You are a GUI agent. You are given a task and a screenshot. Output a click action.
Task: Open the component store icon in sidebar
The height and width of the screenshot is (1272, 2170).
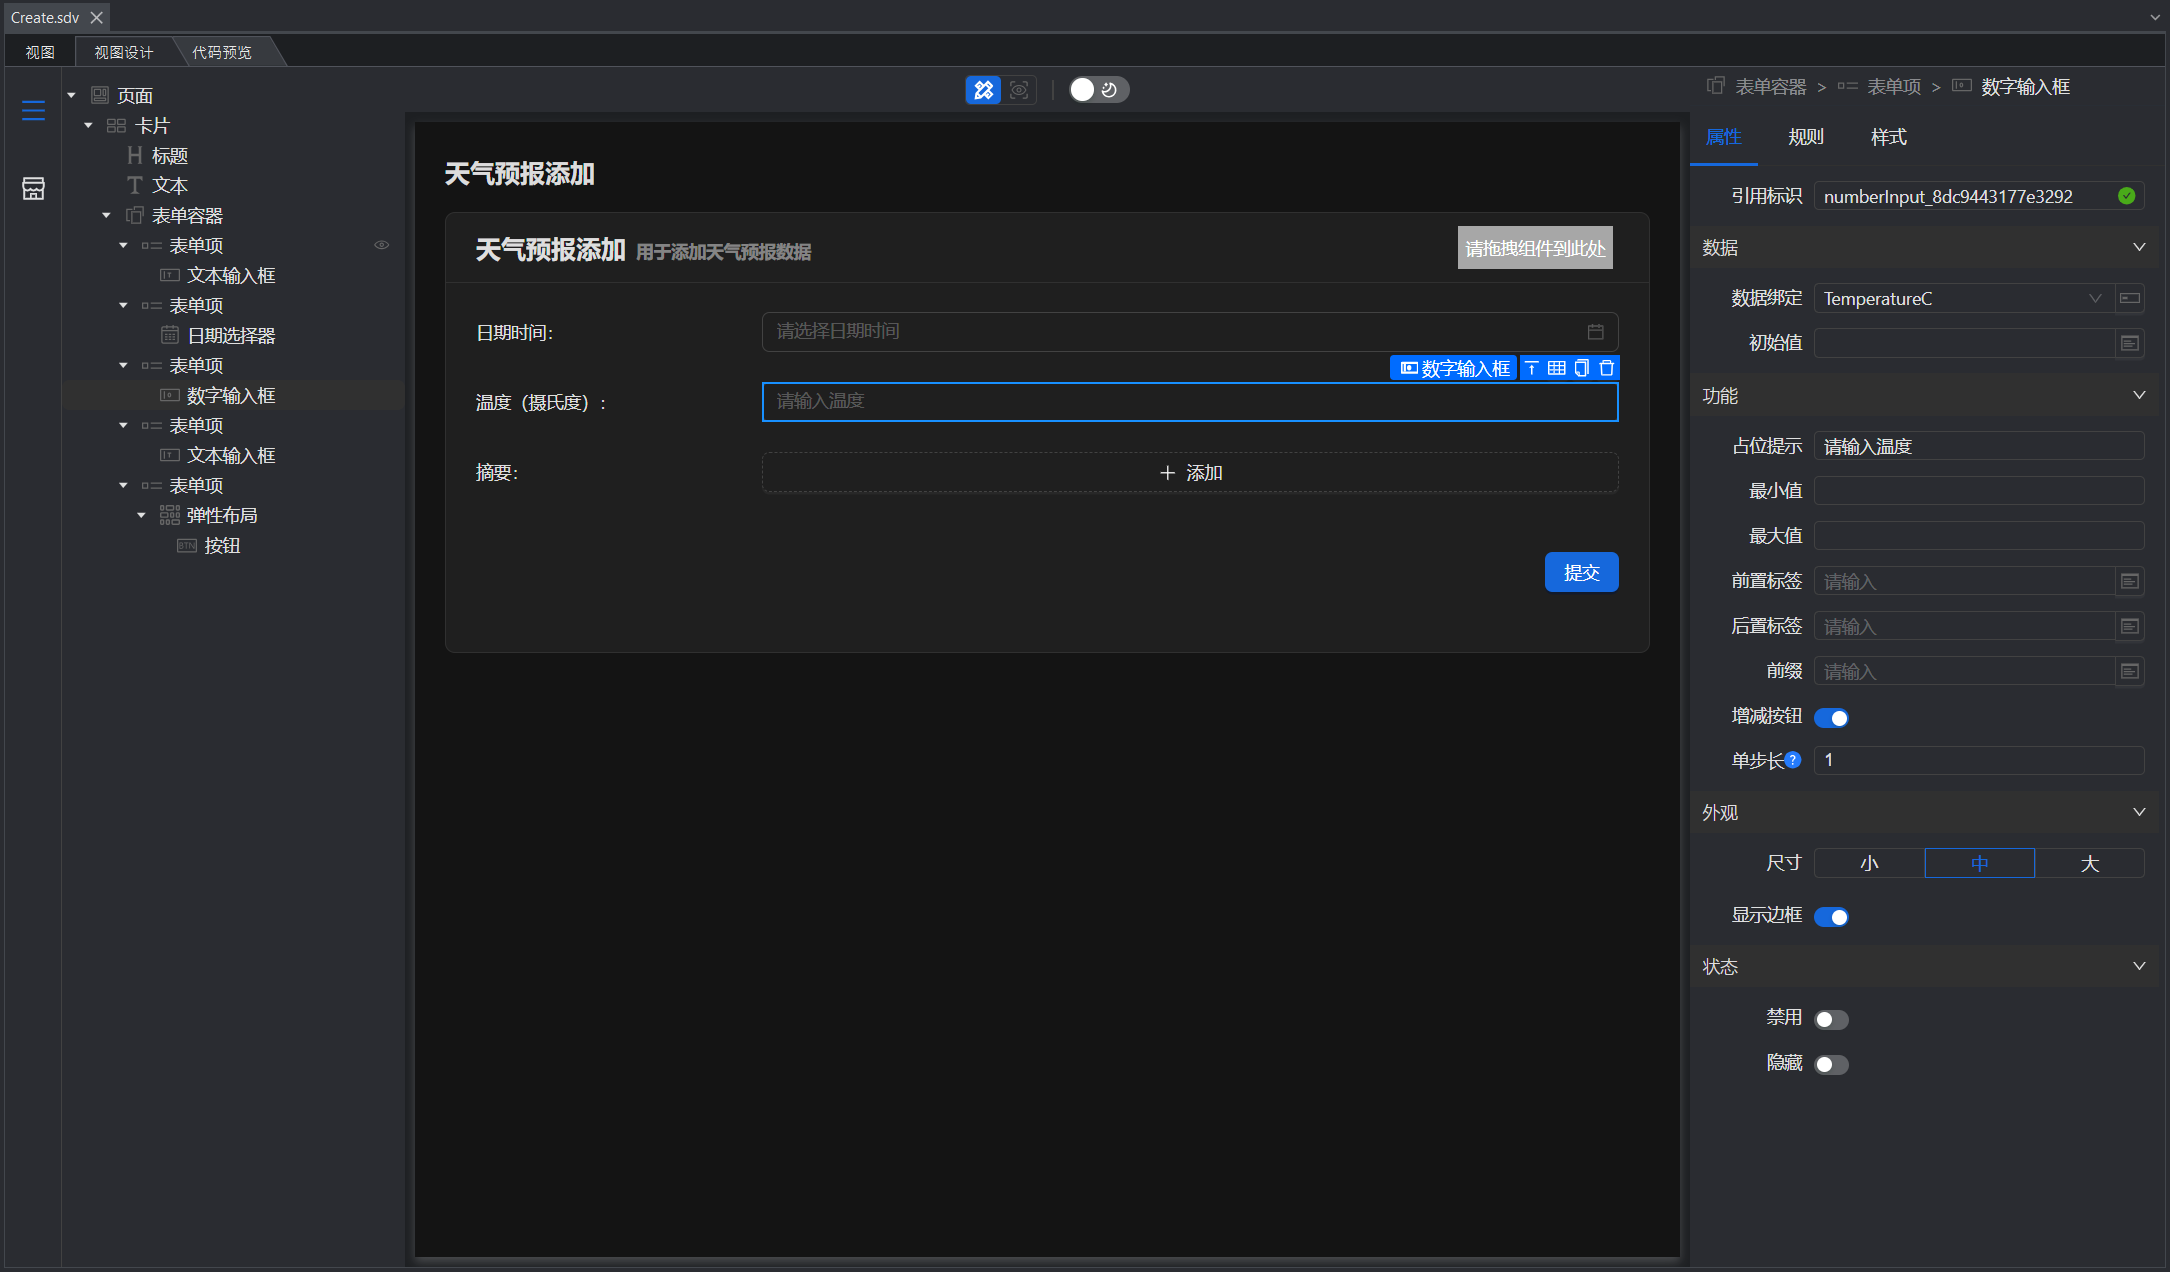[x=33, y=188]
